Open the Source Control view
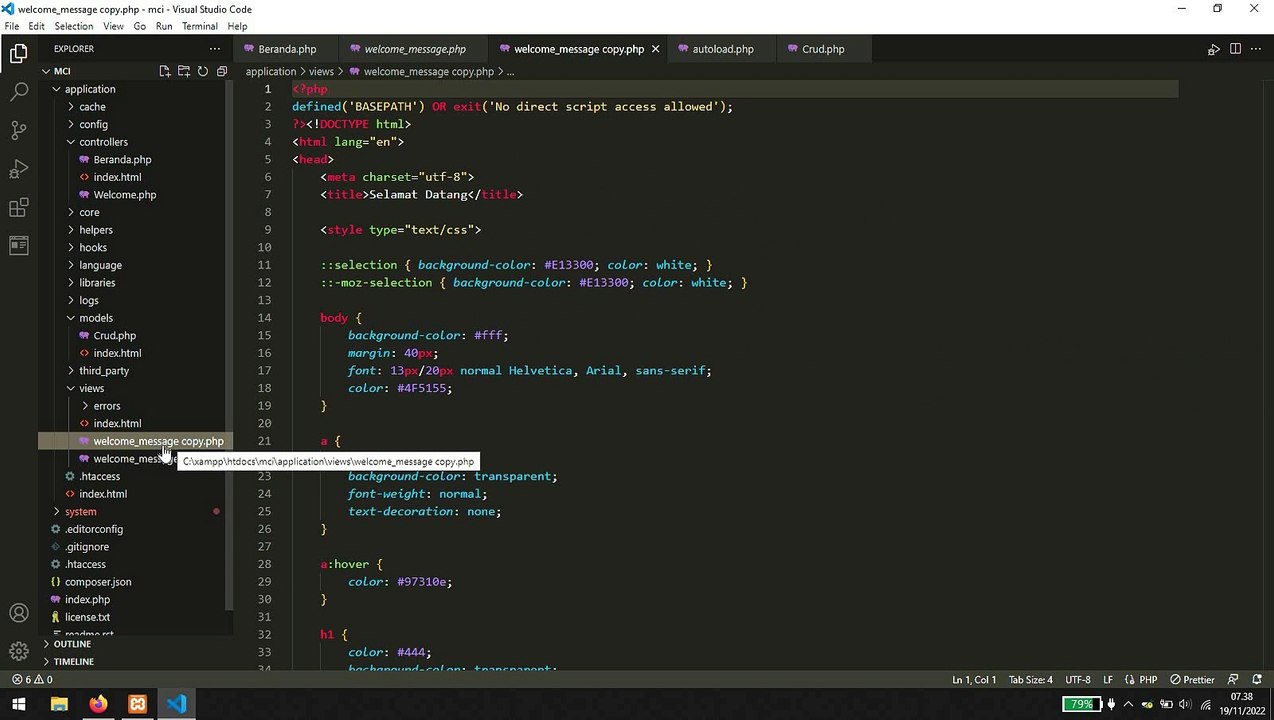This screenshot has height=720, width=1274. pyautogui.click(x=18, y=130)
